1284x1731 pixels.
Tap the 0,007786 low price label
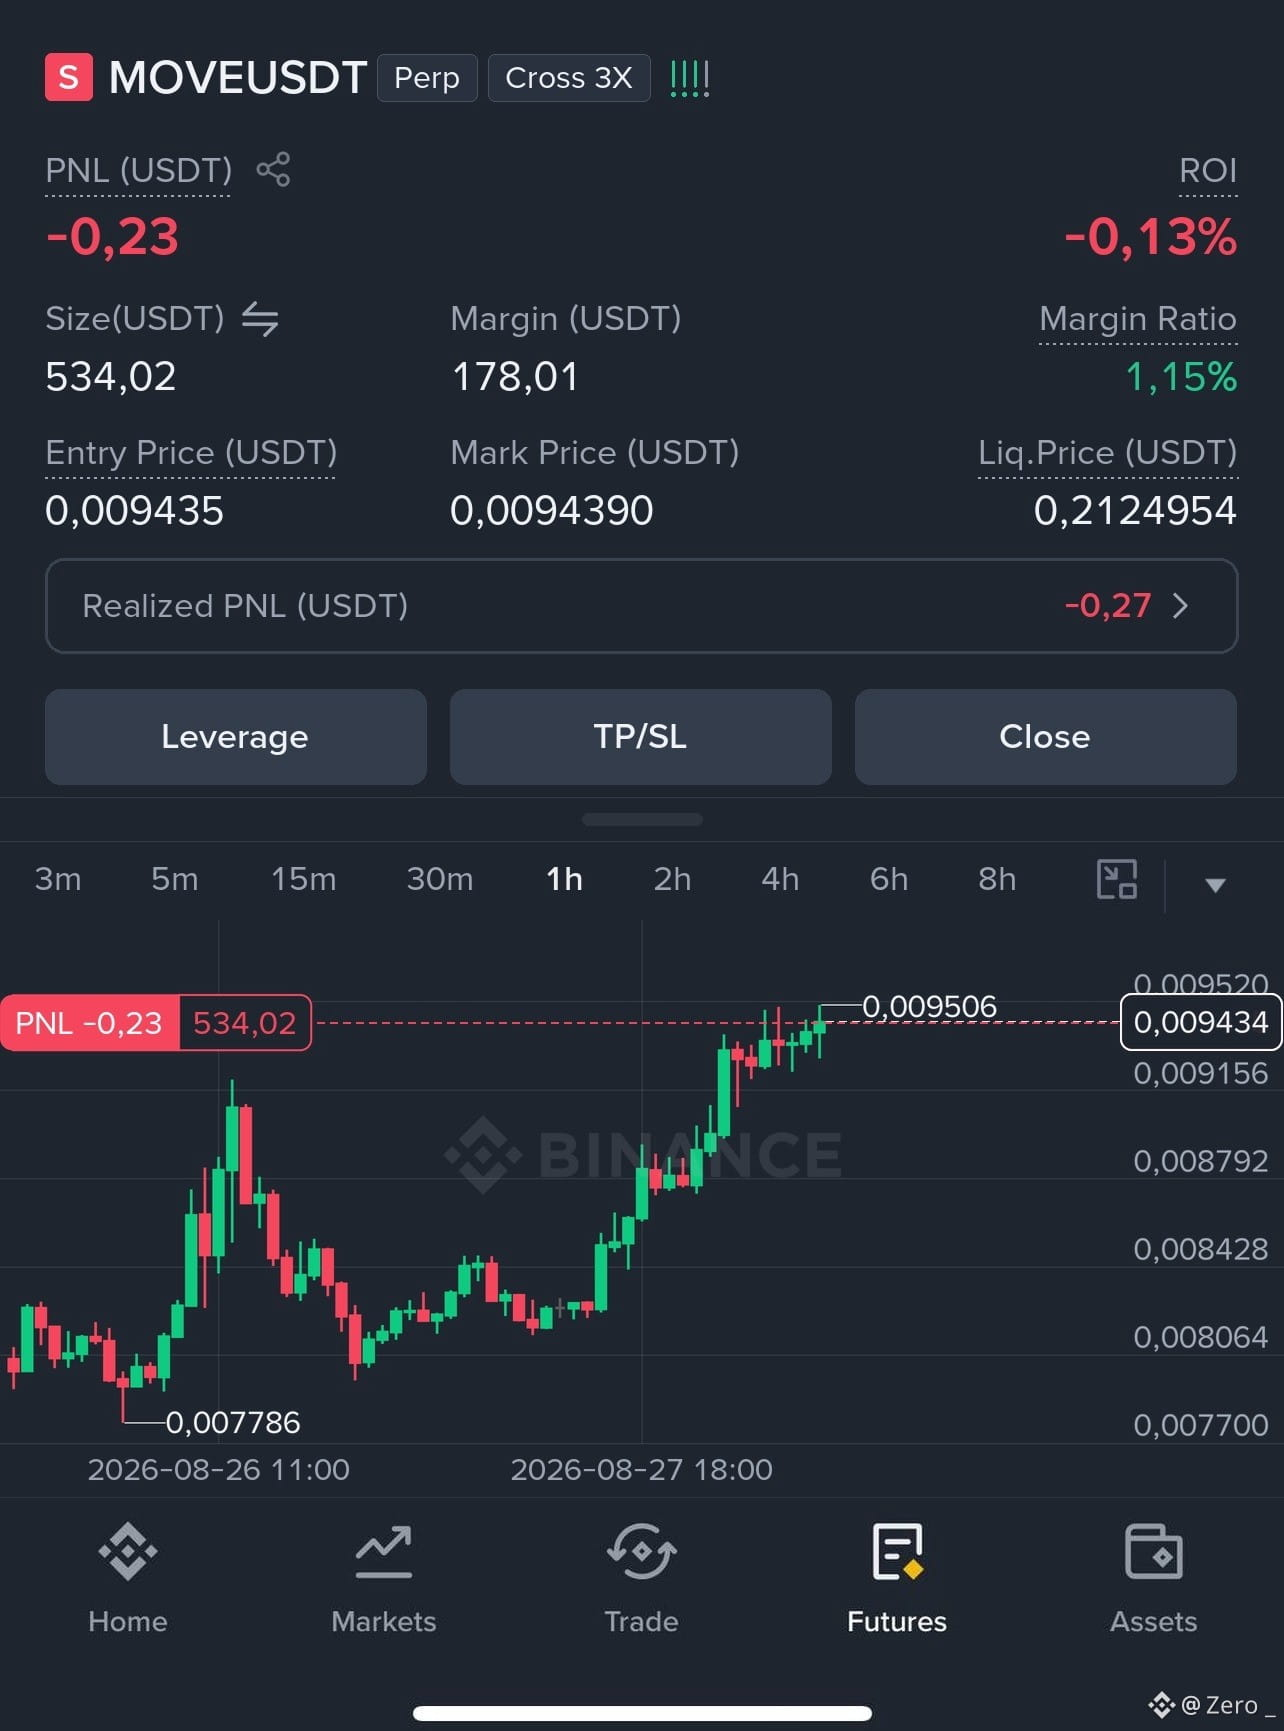pos(233,1422)
